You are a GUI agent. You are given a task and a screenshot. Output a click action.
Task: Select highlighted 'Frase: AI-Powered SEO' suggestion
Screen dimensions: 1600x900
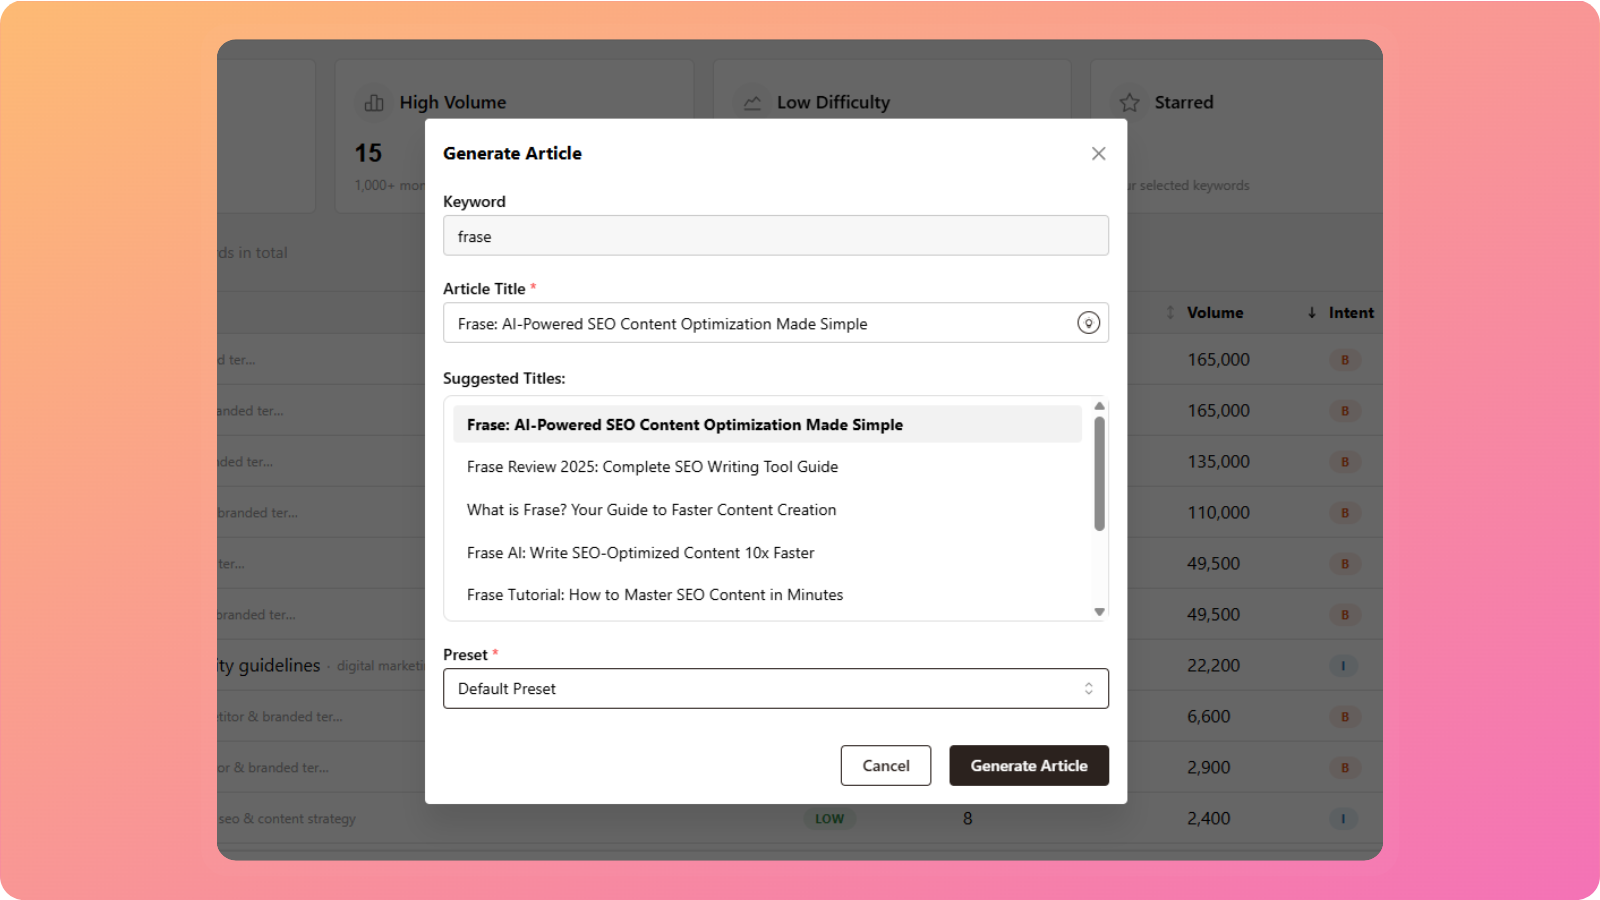[x=684, y=425]
